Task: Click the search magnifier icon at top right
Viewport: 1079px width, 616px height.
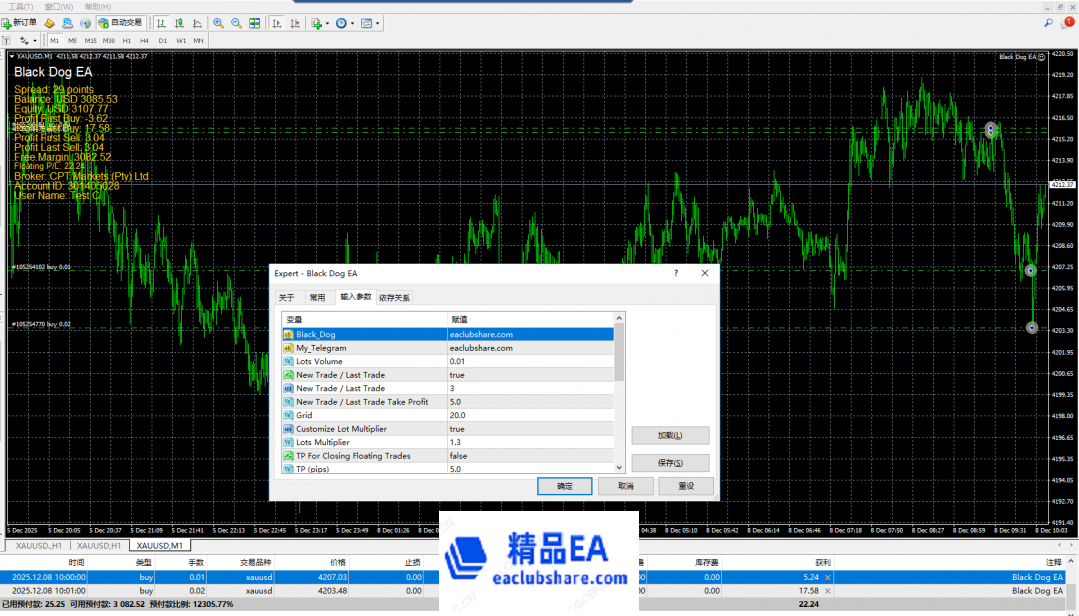Action: tap(1048, 22)
